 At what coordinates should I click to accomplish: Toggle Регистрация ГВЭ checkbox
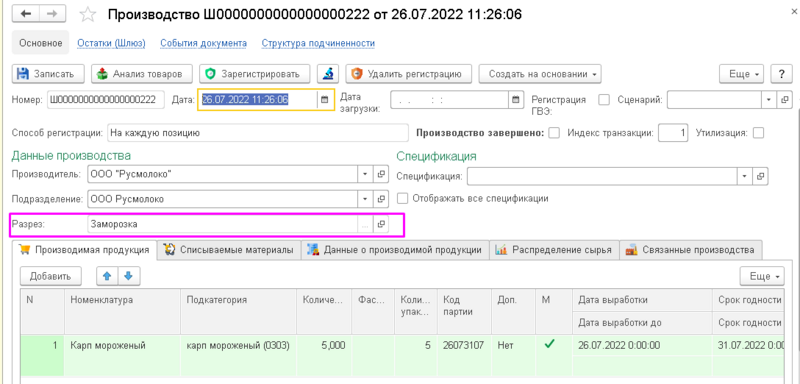click(604, 100)
